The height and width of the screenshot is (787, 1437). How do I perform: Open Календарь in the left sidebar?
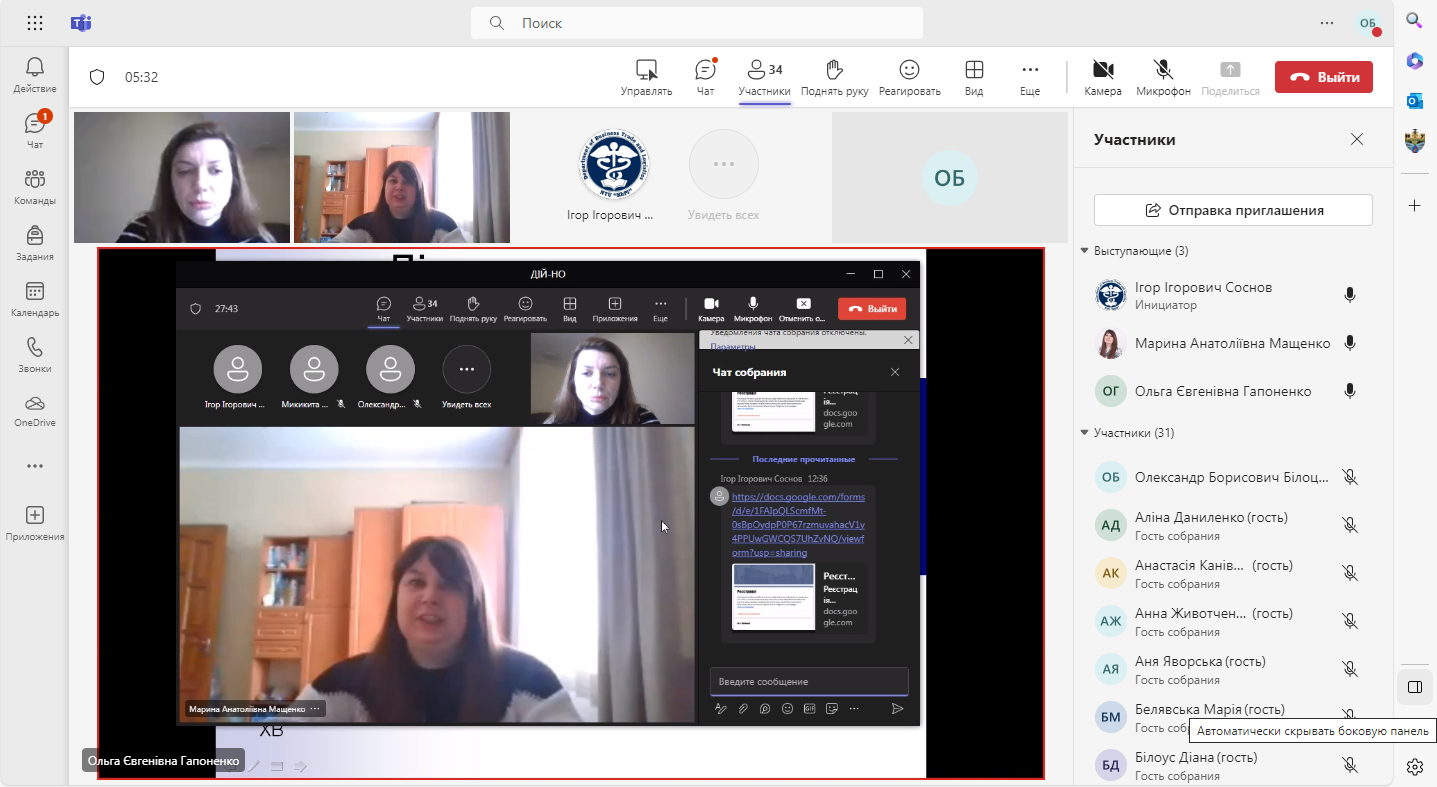pyautogui.click(x=35, y=299)
